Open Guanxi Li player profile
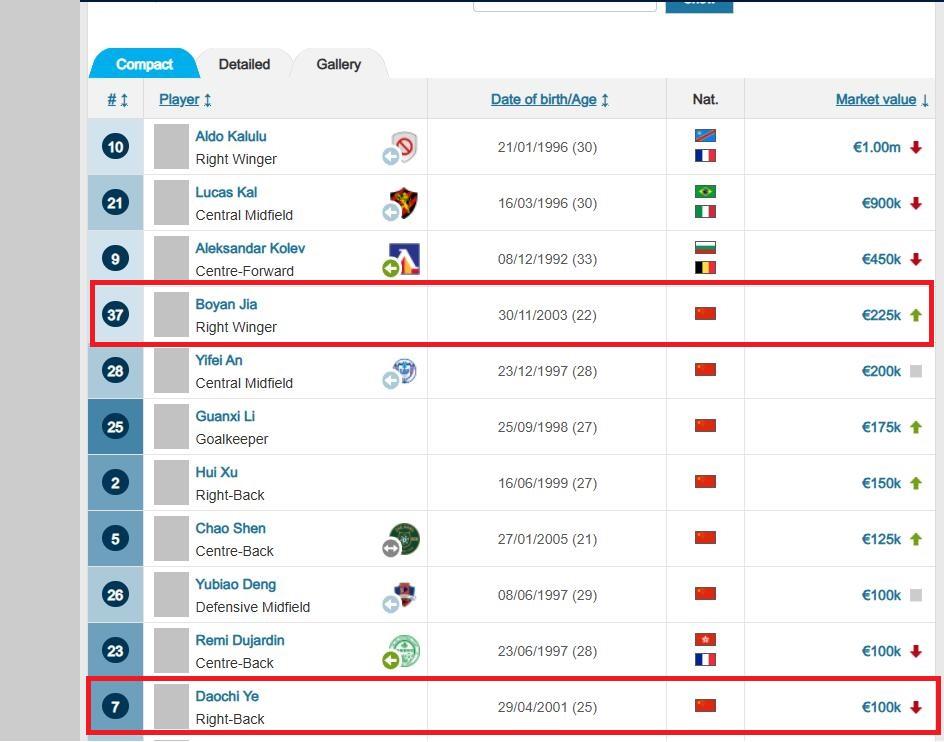Screen dimensions: 944x742 225,416
